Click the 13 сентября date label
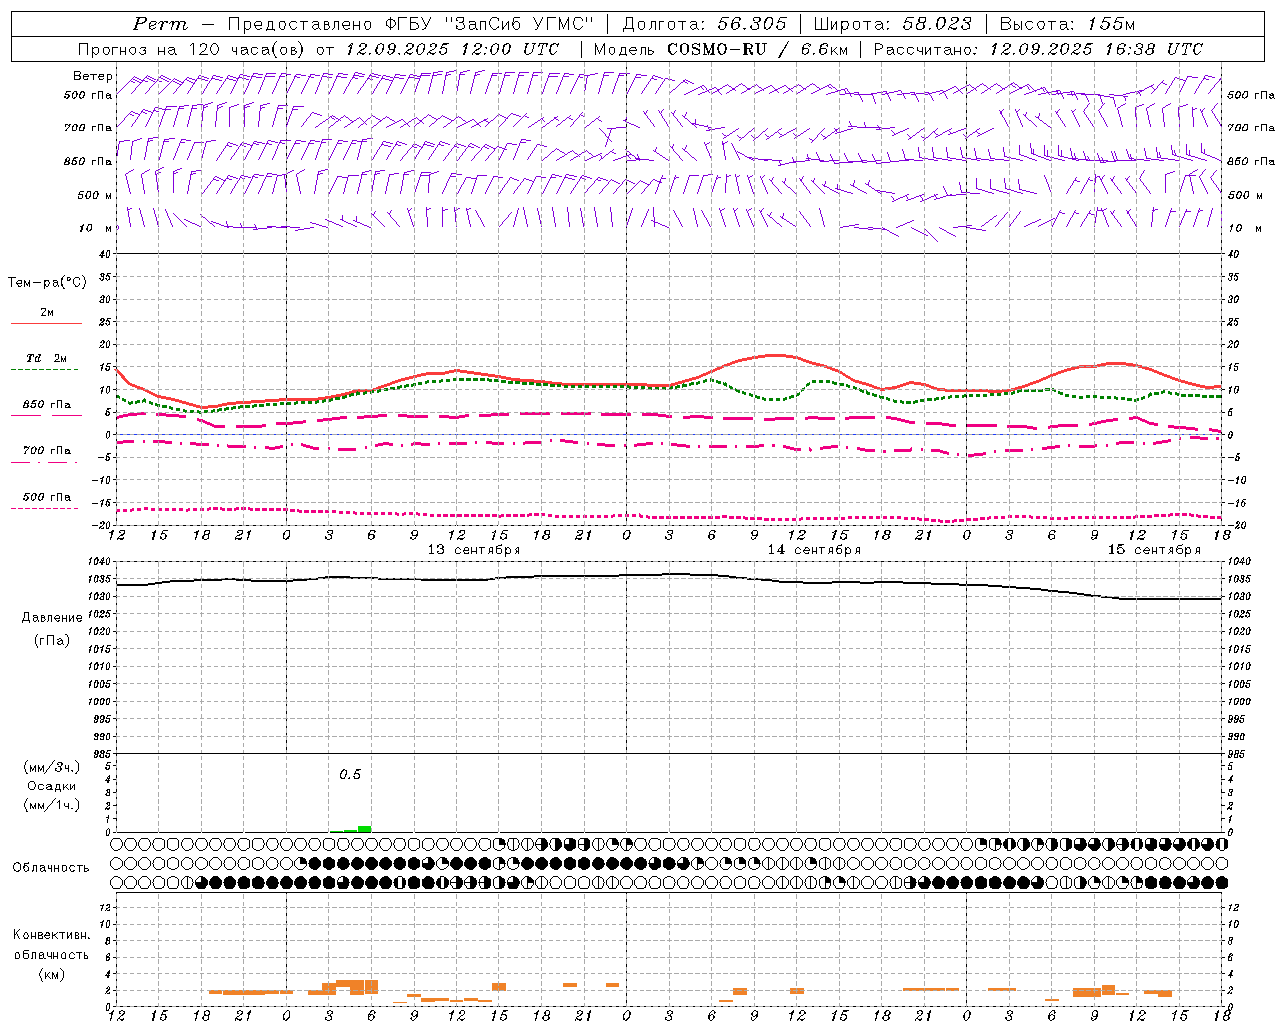1280x1024 pixels. pyautogui.click(x=474, y=550)
